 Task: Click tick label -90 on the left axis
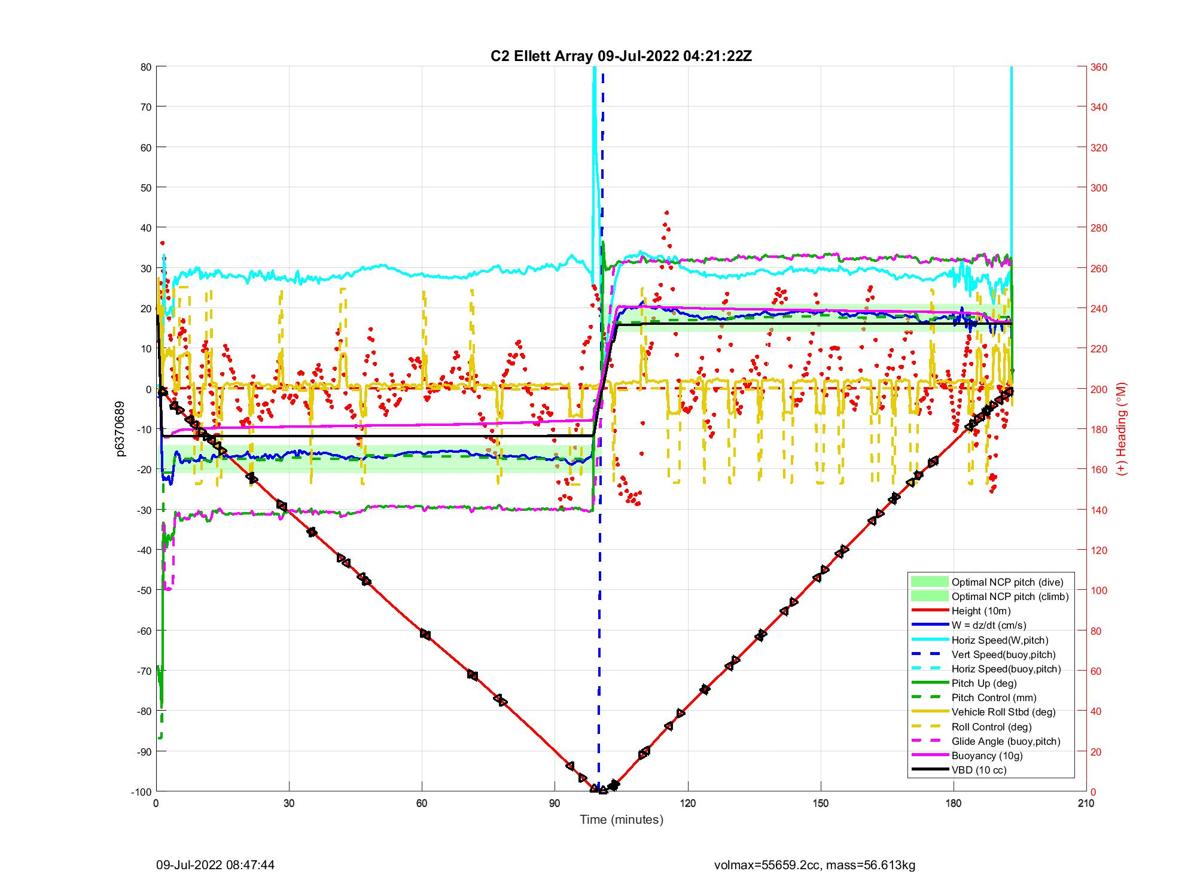click(142, 751)
